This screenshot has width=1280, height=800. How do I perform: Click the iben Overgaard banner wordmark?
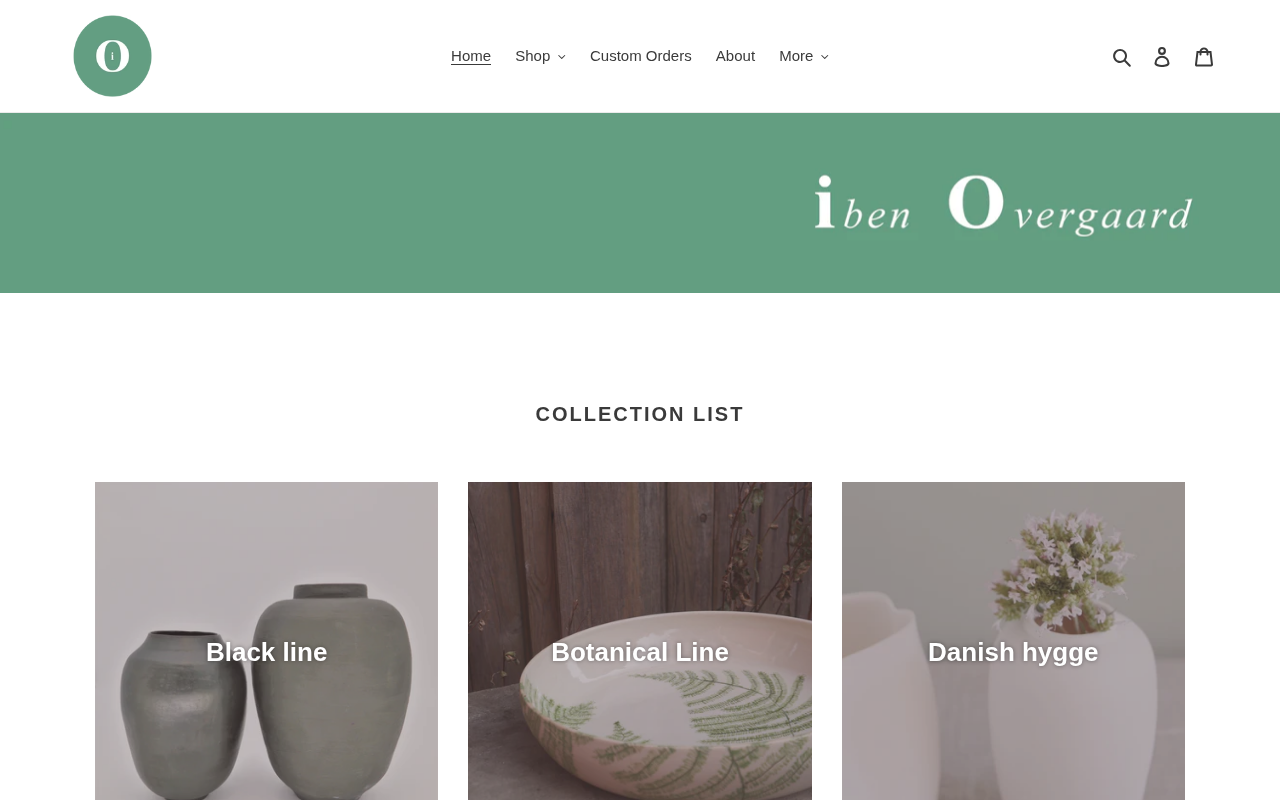[1004, 205]
